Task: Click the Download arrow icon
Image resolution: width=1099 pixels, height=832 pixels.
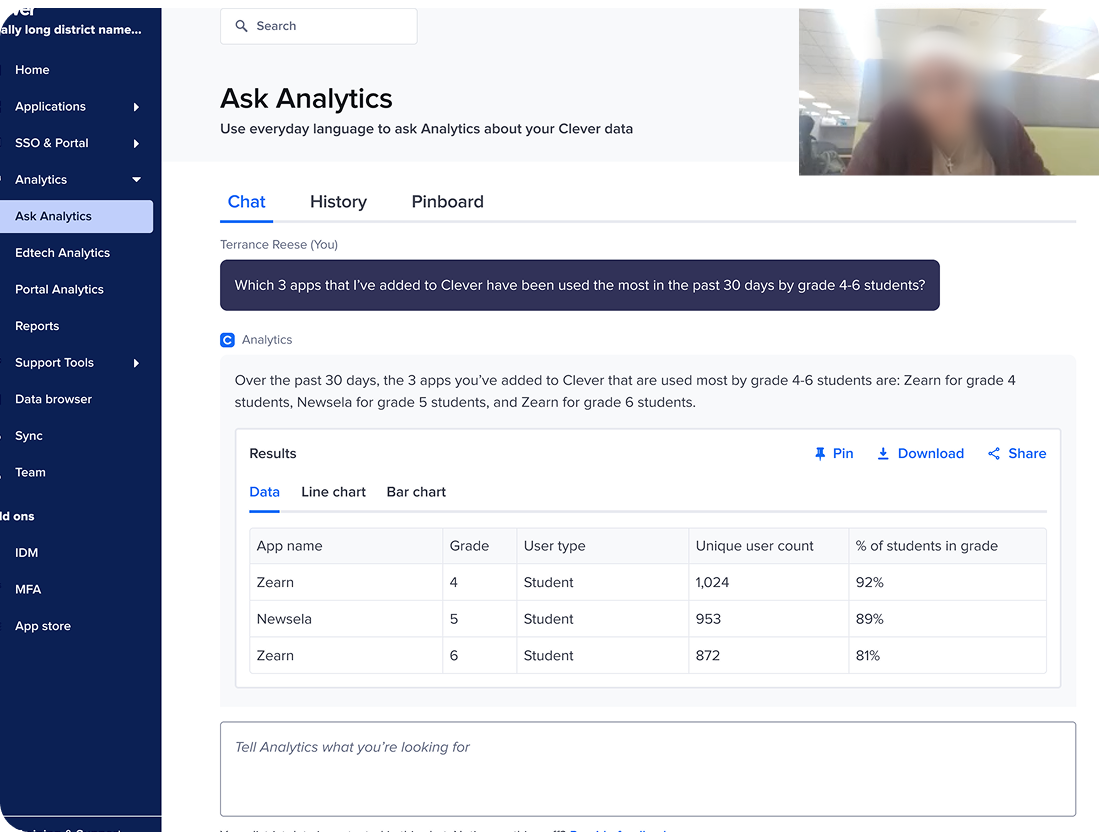Action: 883,453
